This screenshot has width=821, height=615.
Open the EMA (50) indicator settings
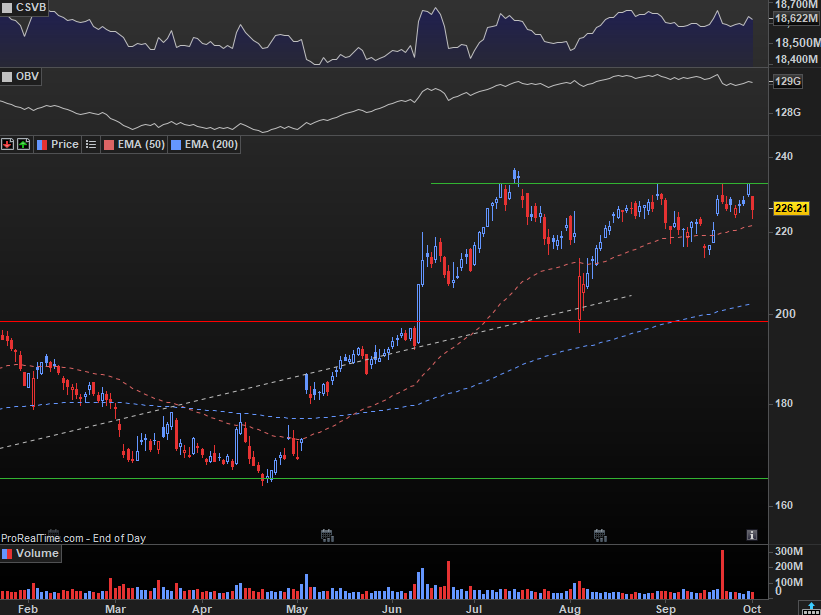click(x=134, y=144)
